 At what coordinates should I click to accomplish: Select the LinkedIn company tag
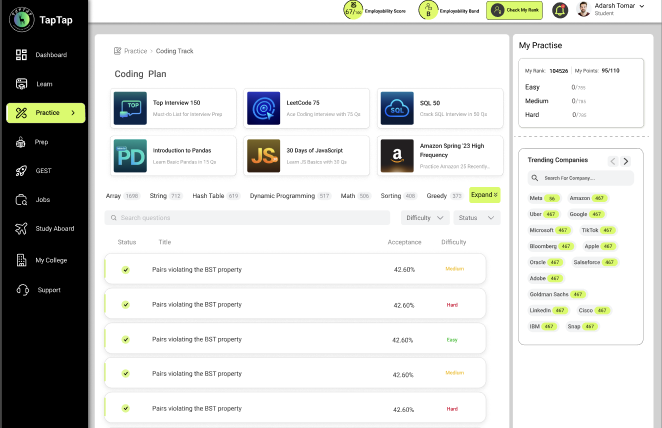tap(548, 310)
